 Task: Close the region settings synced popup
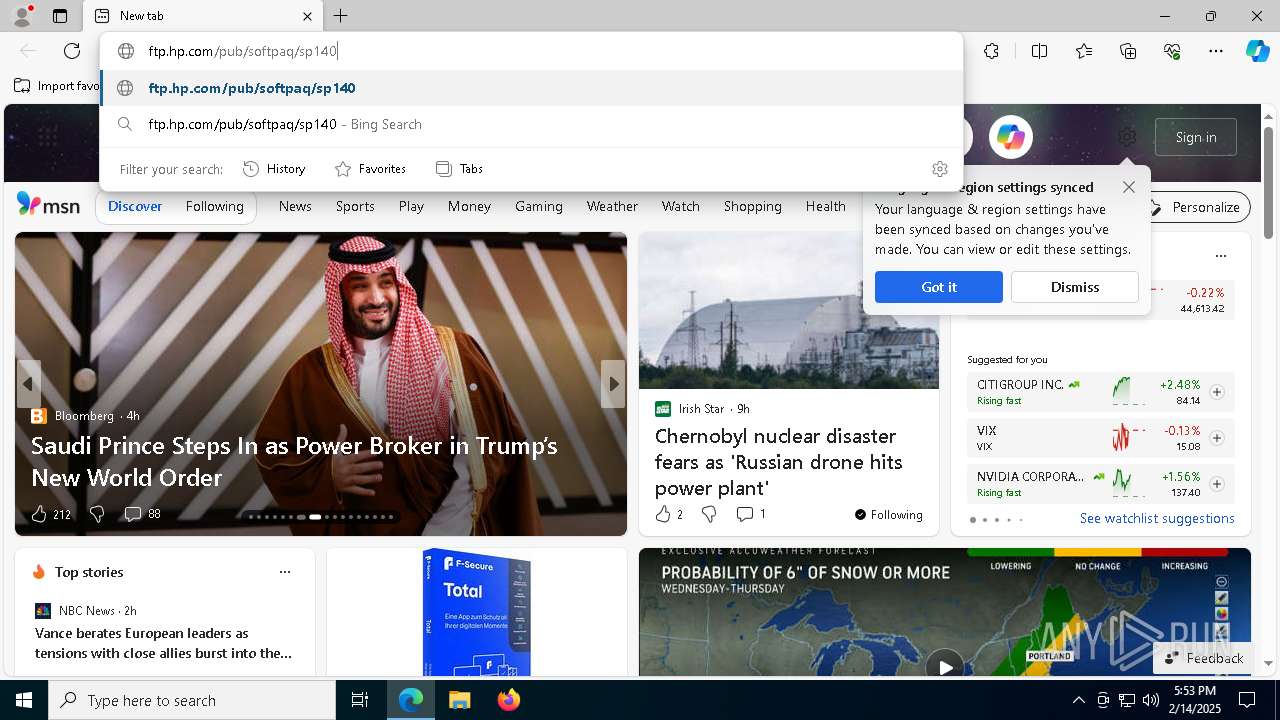pyautogui.click(x=1129, y=187)
